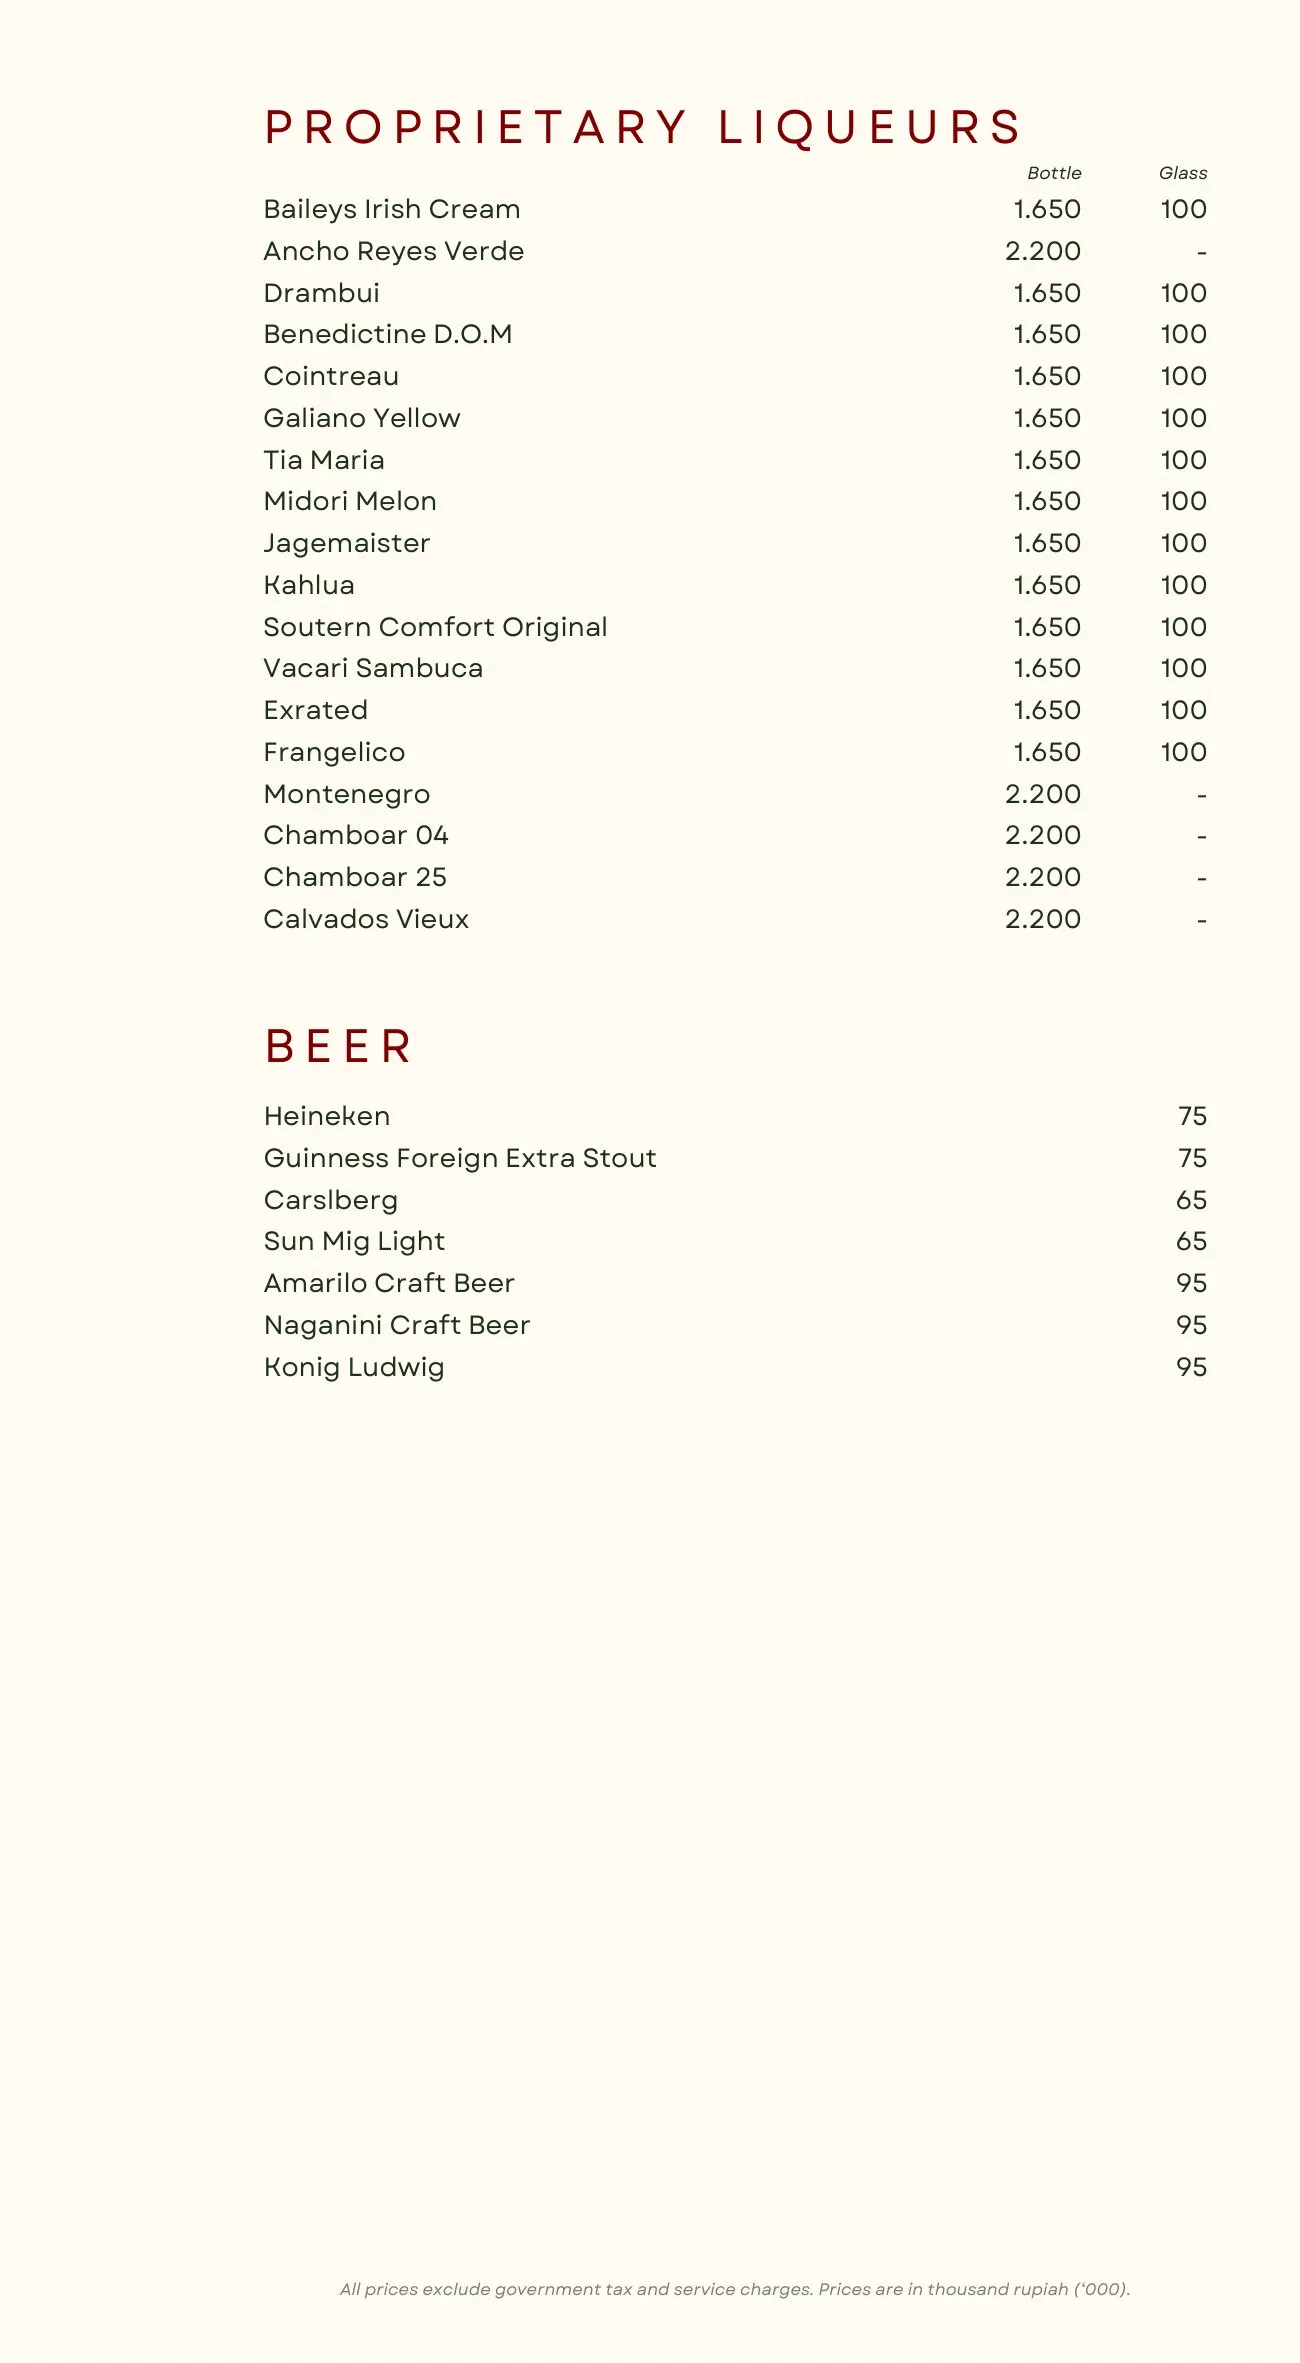Click the Proprietary Liqueurs heading

[x=643, y=128]
